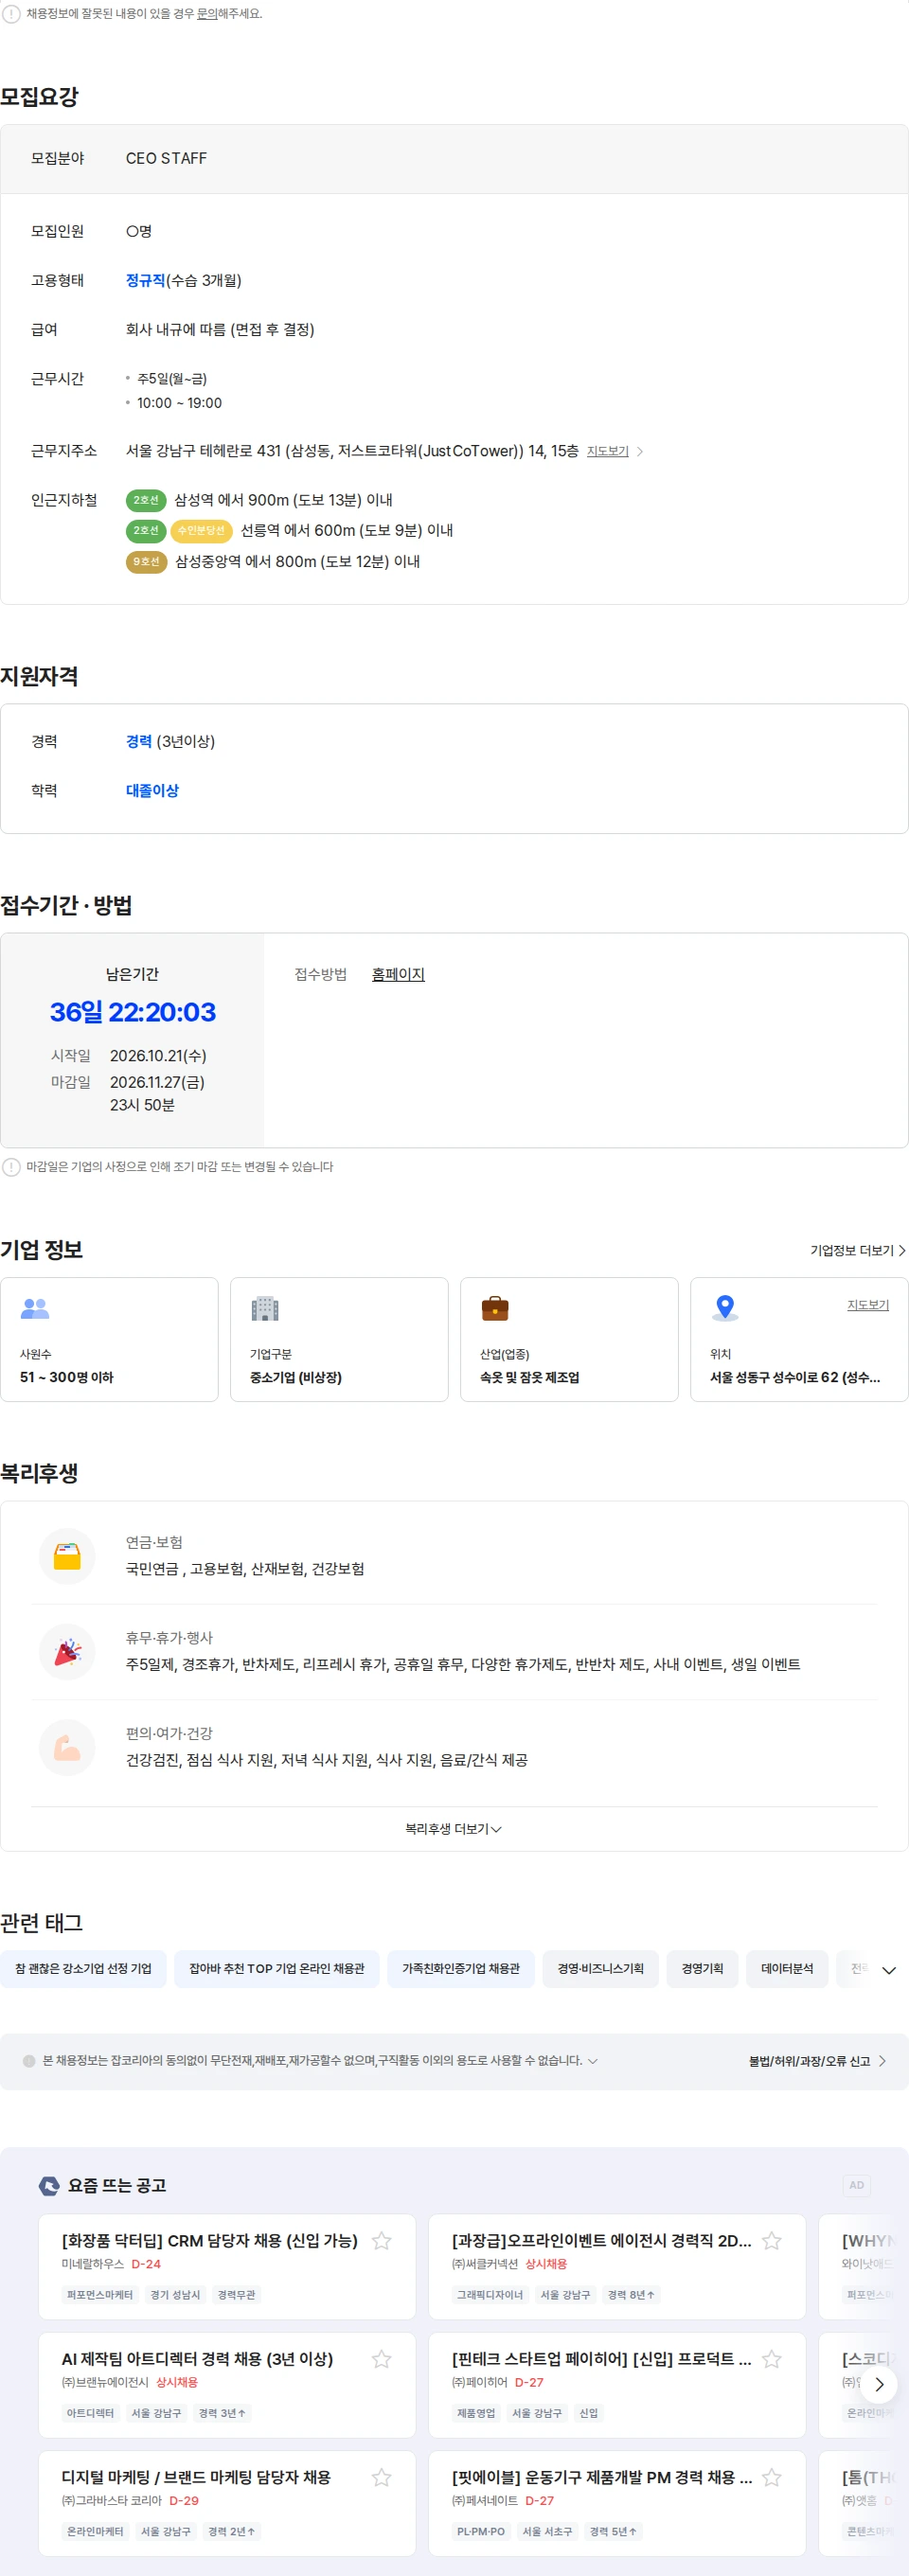Image resolution: width=909 pixels, height=2576 pixels.
Task: Click the info icon beside 마감일 notice
Action: tap(11, 1167)
